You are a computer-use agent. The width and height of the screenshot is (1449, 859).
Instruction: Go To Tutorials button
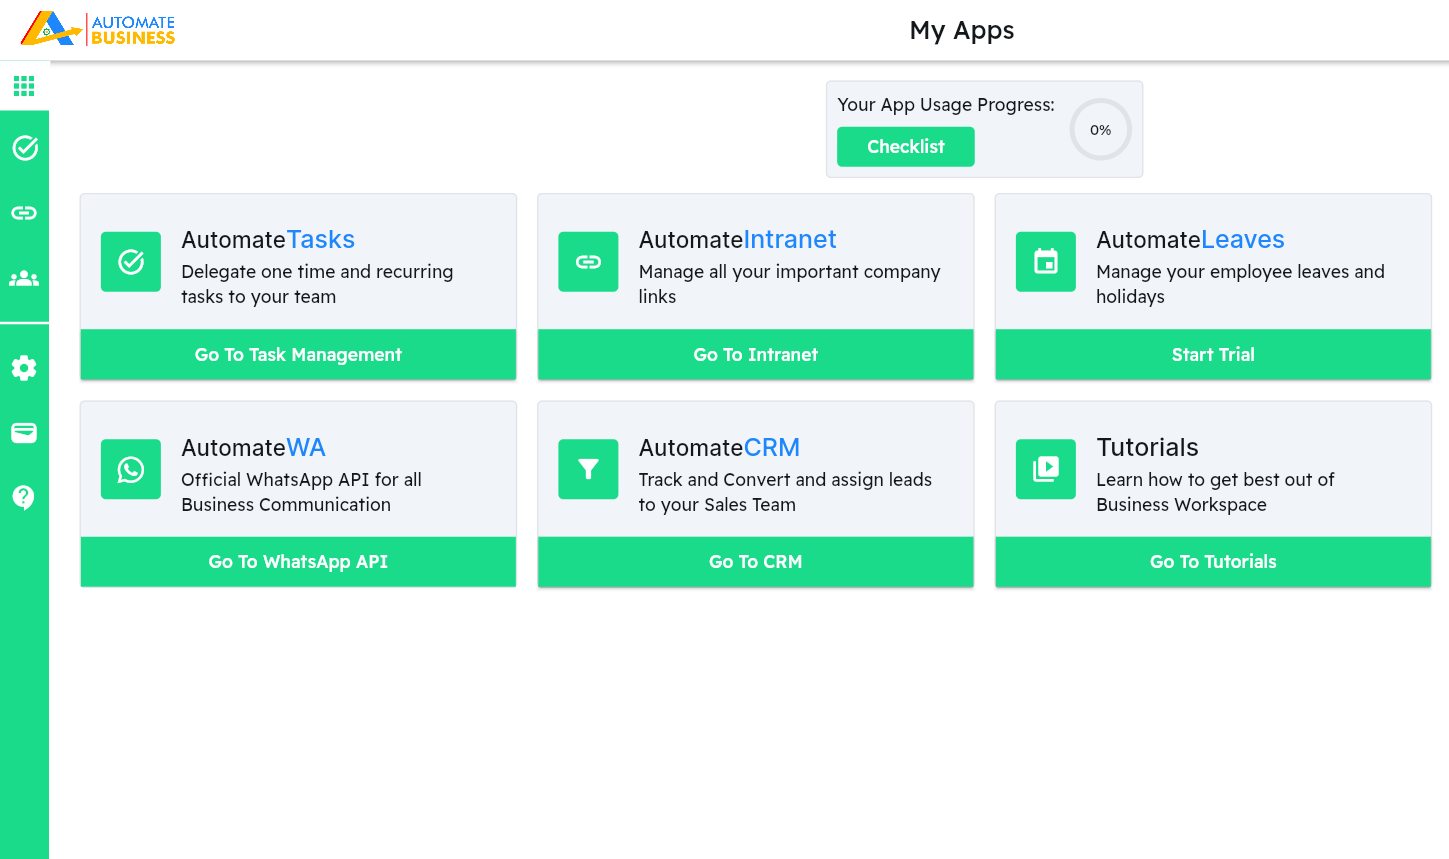[1213, 562]
